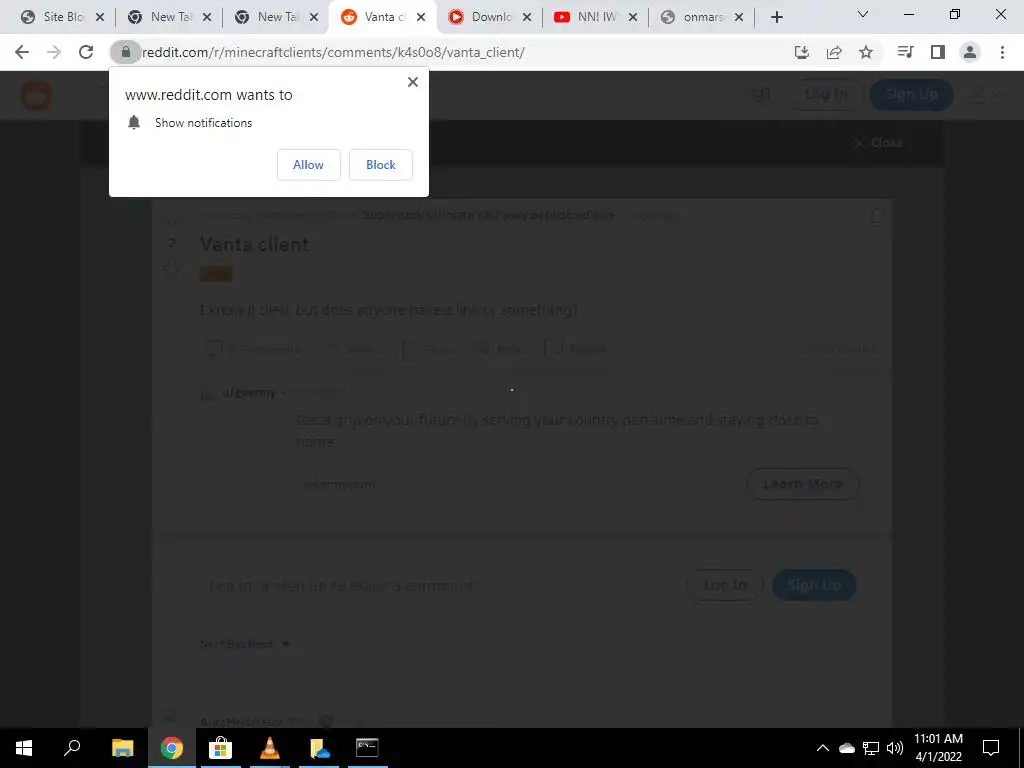Open the Windows Start menu
Viewport: 1024px width, 768px height.
(24, 748)
